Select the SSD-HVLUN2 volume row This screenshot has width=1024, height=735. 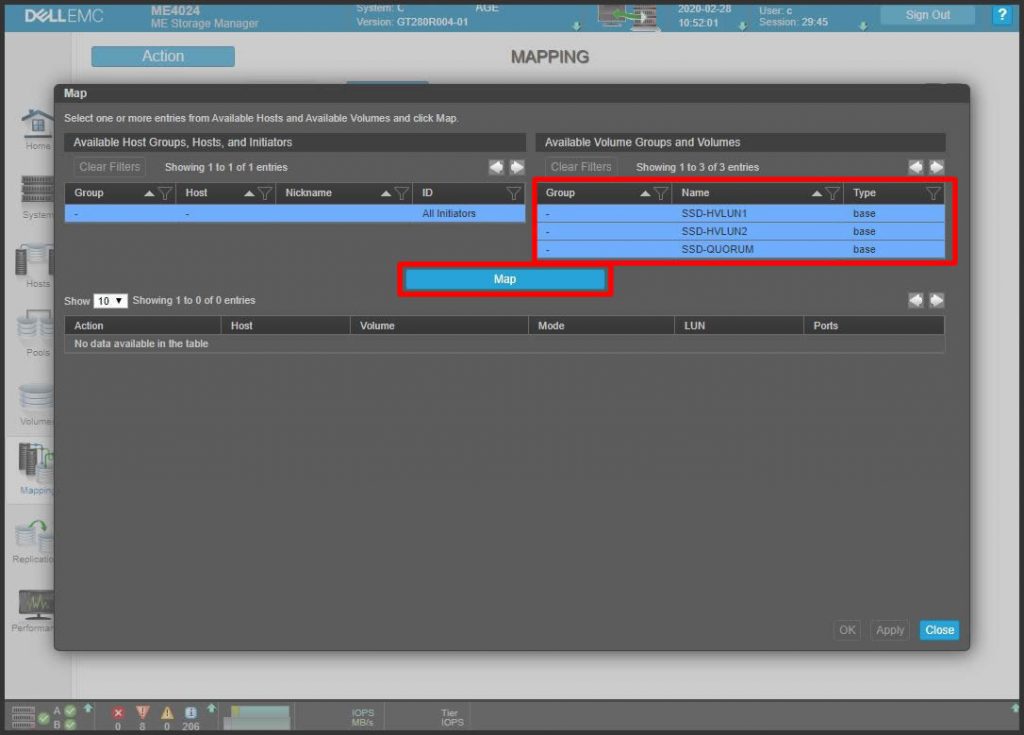(741, 231)
